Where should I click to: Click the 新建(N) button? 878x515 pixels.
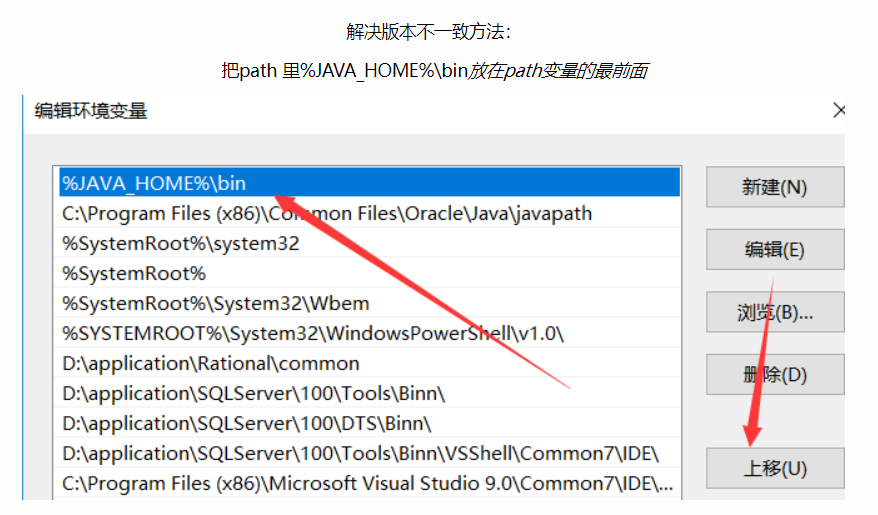coord(775,187)
